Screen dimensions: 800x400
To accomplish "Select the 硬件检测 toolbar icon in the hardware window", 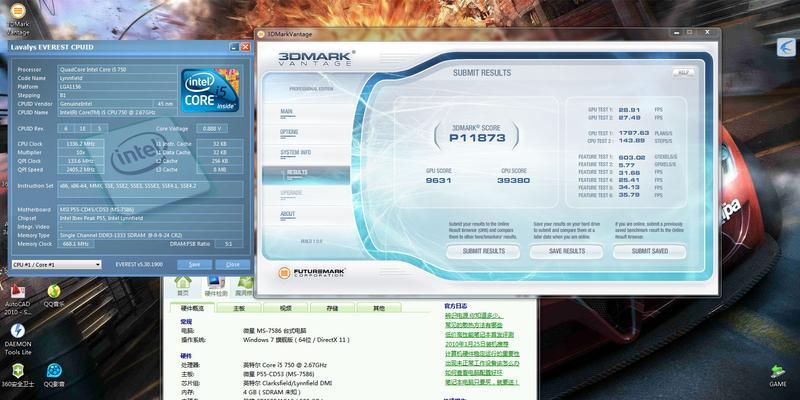I will [215, 286].
